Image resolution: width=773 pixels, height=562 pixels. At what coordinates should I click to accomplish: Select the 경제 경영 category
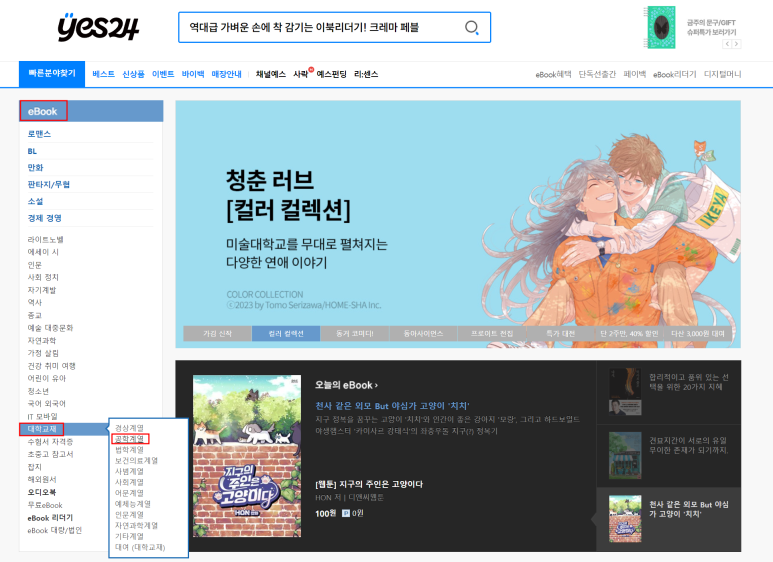(44, 218)
